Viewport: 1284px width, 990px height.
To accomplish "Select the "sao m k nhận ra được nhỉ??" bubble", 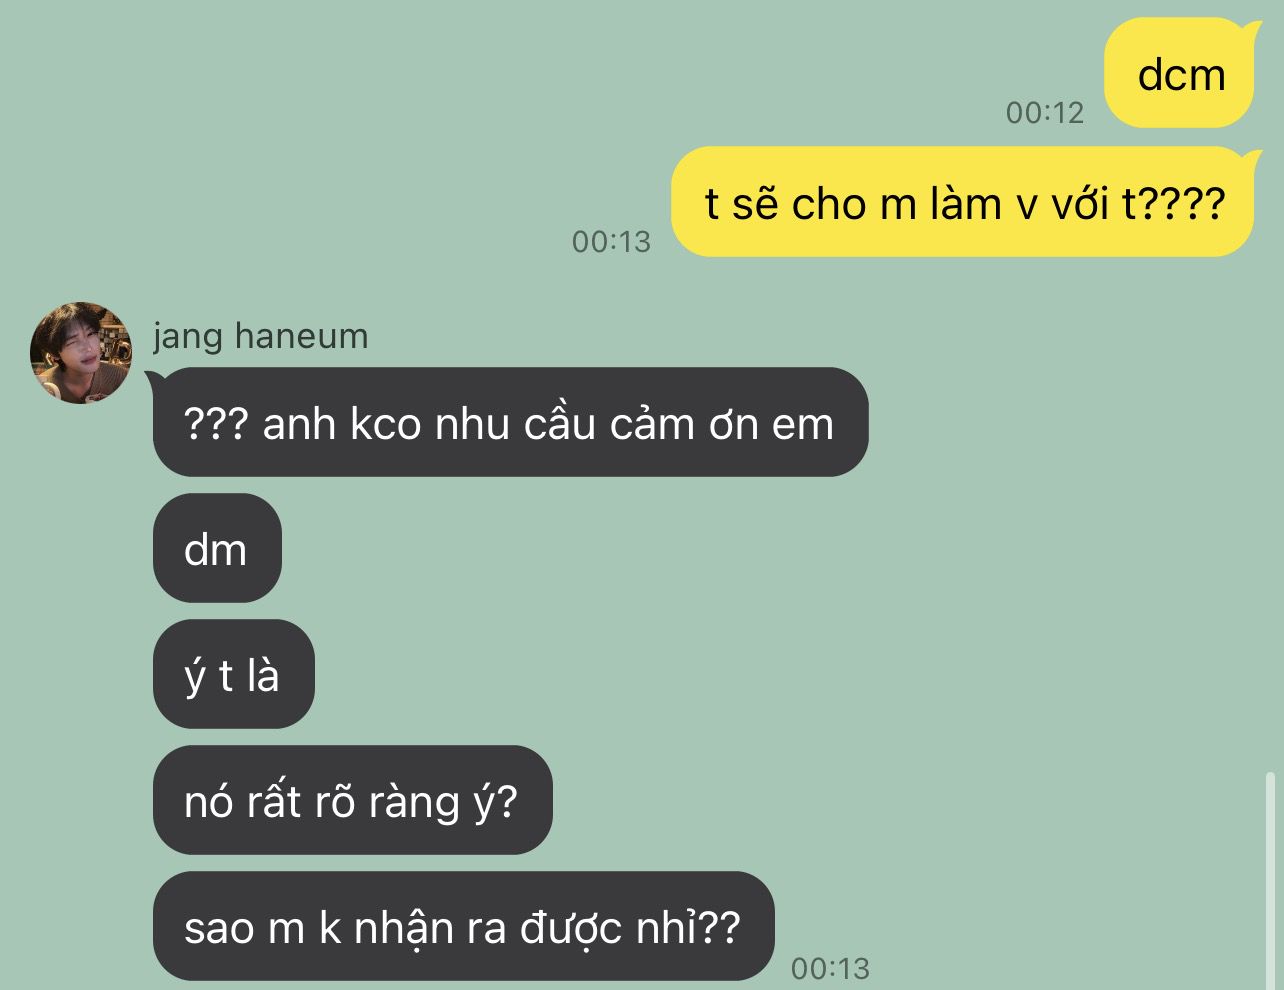I will (x=463, y=926).
